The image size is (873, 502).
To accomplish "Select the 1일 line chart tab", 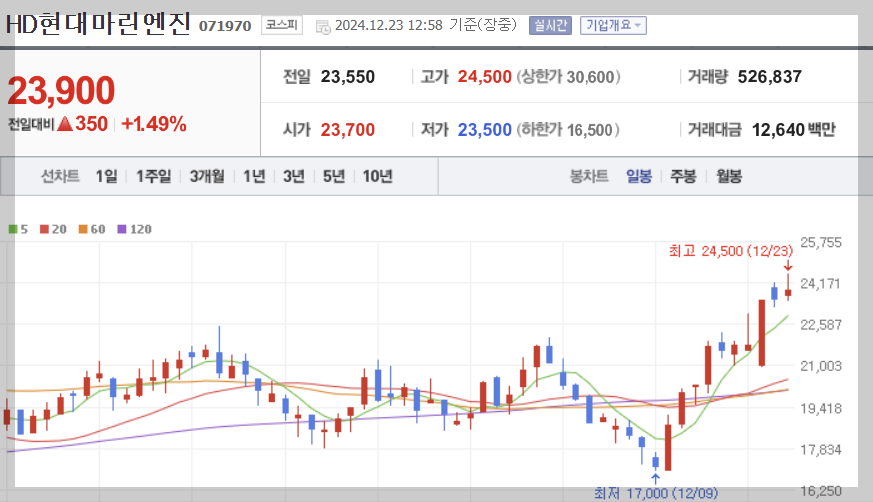I will point(106,176).
